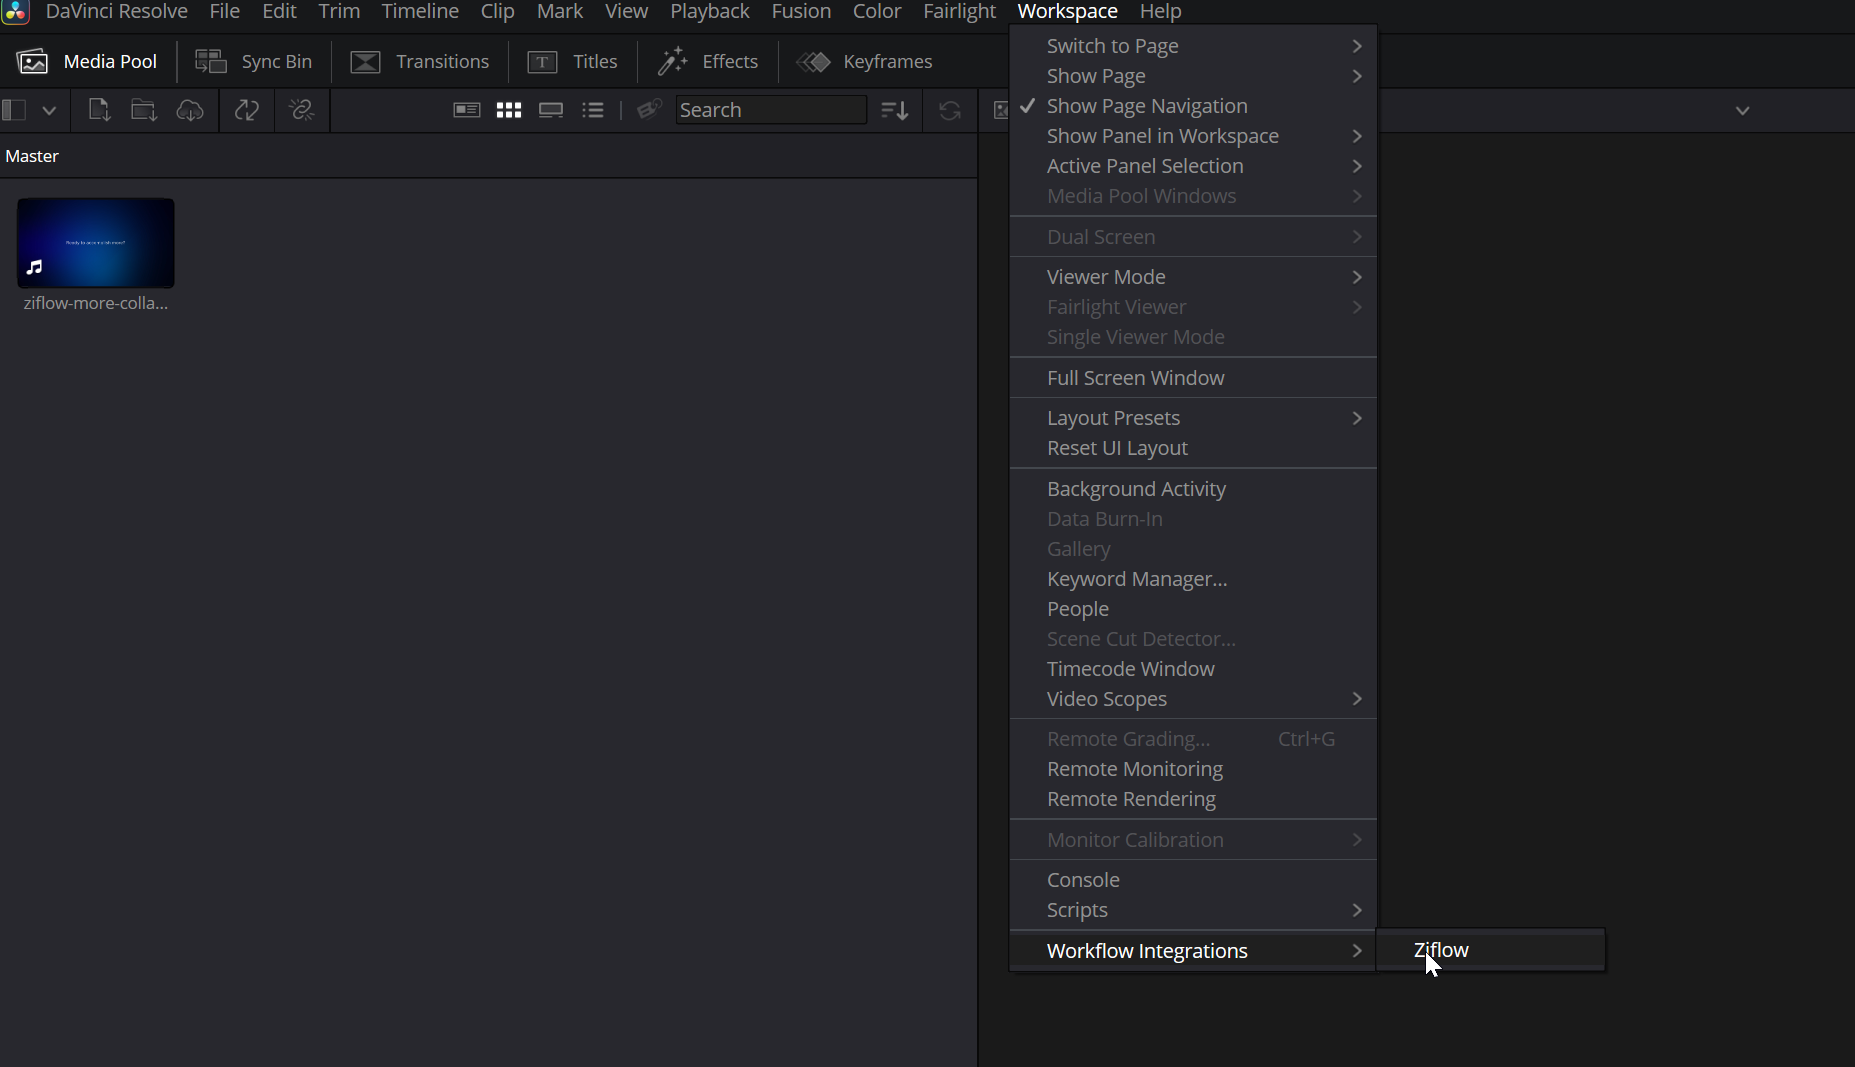
Task: Expand Show Panel in Workspace submenu
Action: click(x=1193, y=136)
